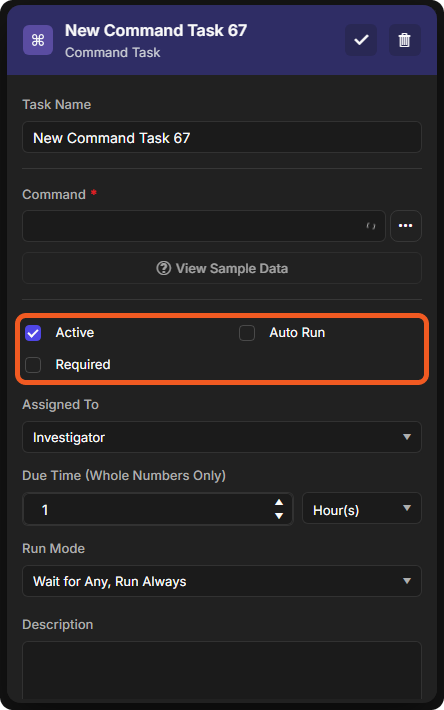Click the checkmark icon to confirm task
The image size is (444, 710).
[x=361, y=40]
